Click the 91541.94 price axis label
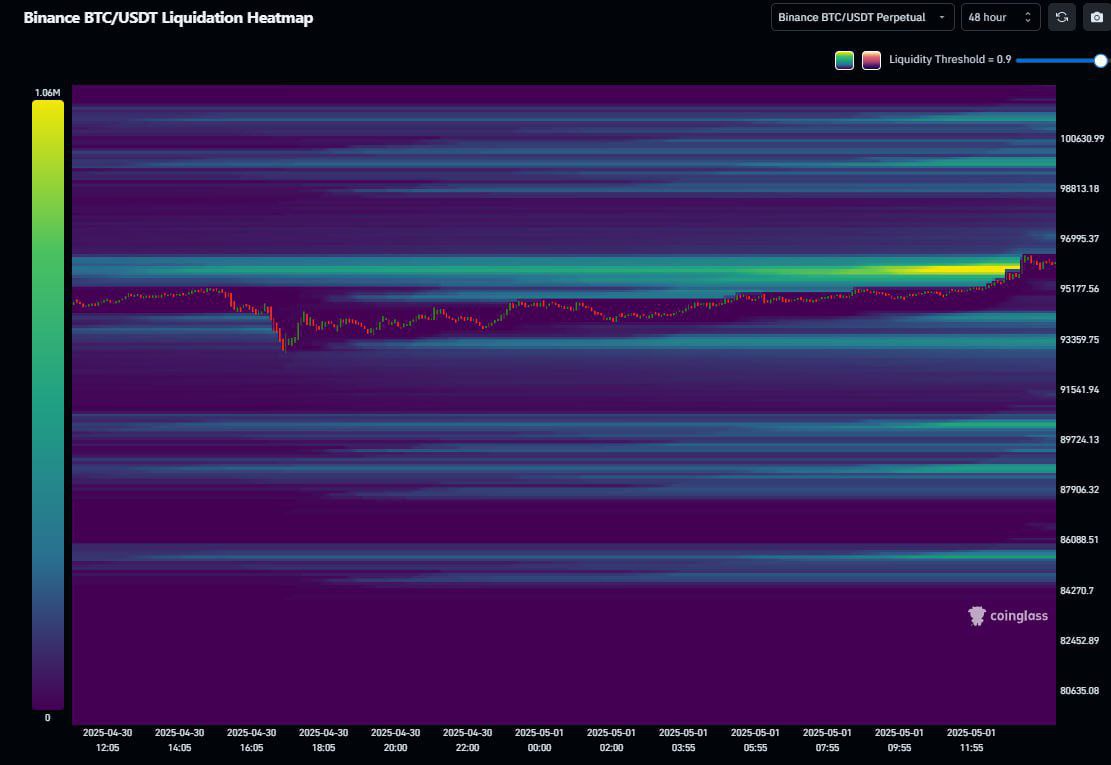This screenshot has width=1111, height=765. pos(1079,390)
